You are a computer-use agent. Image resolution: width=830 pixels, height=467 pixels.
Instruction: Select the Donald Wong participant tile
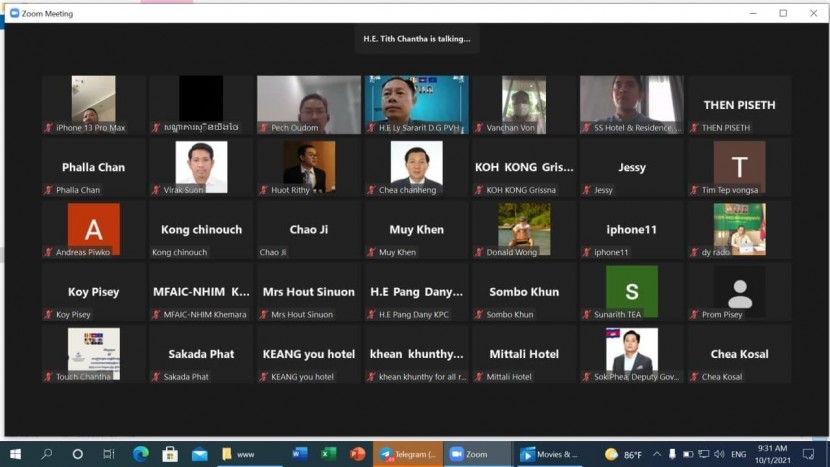click(524, 229)
